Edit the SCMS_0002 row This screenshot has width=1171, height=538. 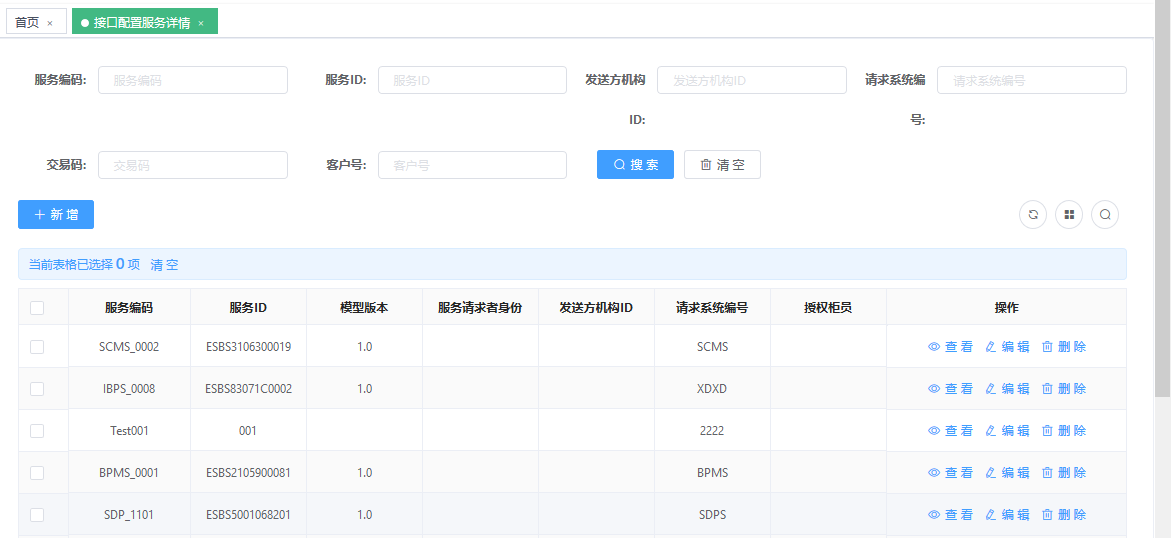click(1007, 347)
